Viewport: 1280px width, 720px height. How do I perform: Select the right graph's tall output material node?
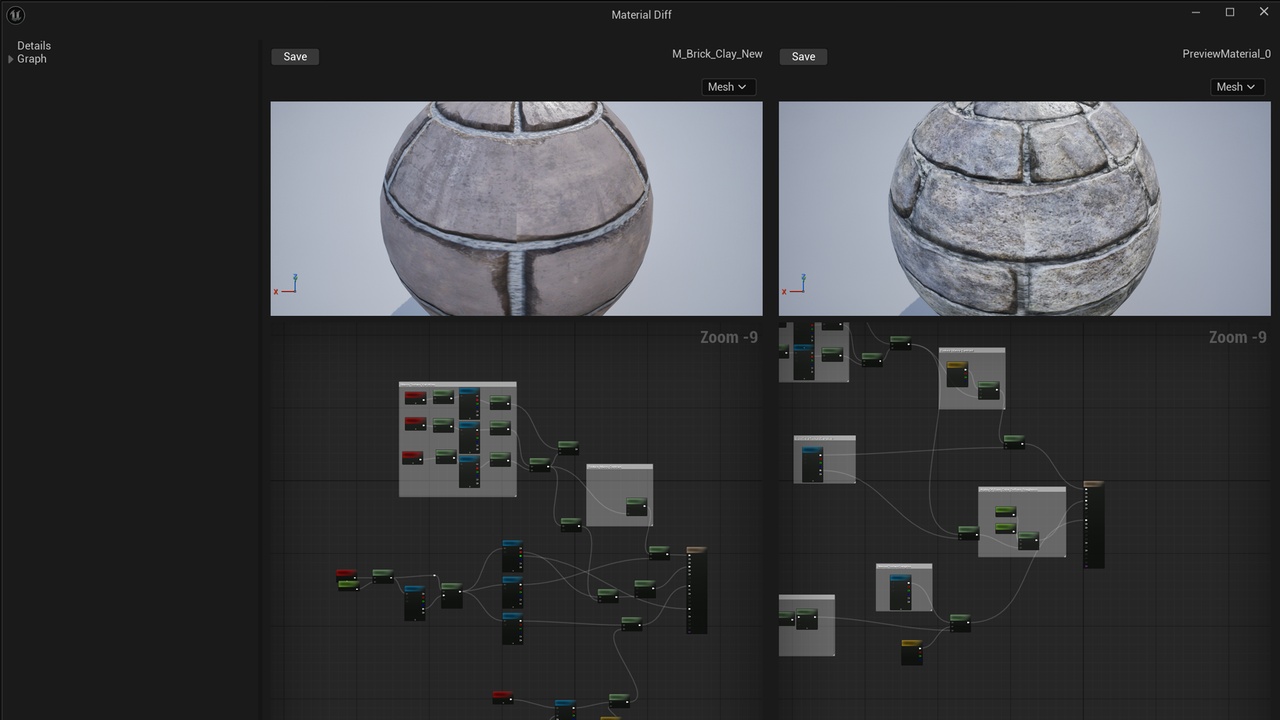[1094, 524]
